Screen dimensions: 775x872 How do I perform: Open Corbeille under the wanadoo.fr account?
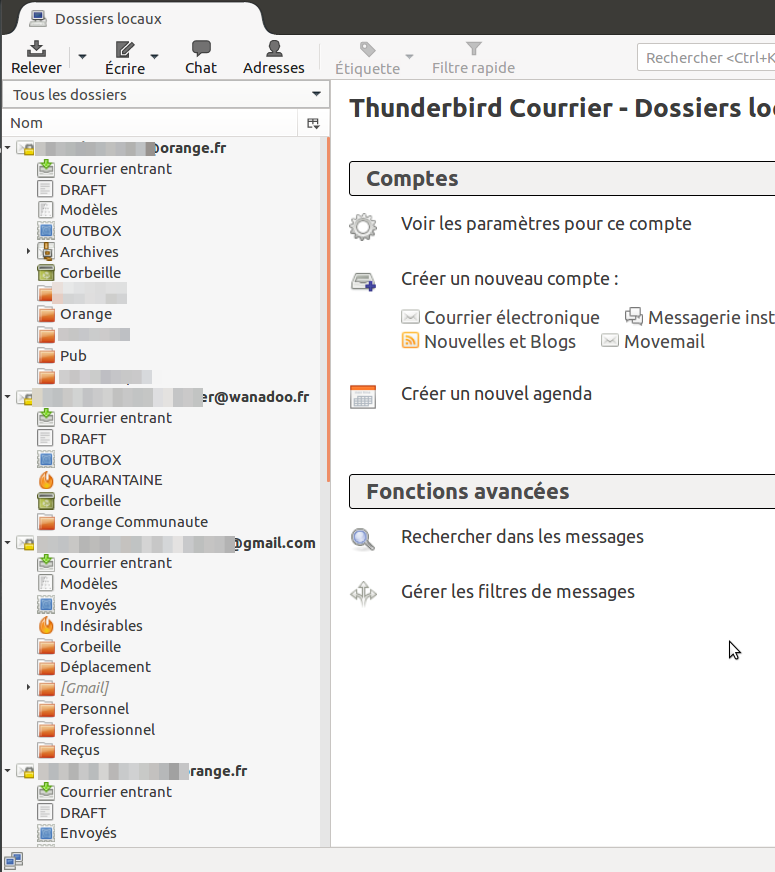[x=90, y=501]
